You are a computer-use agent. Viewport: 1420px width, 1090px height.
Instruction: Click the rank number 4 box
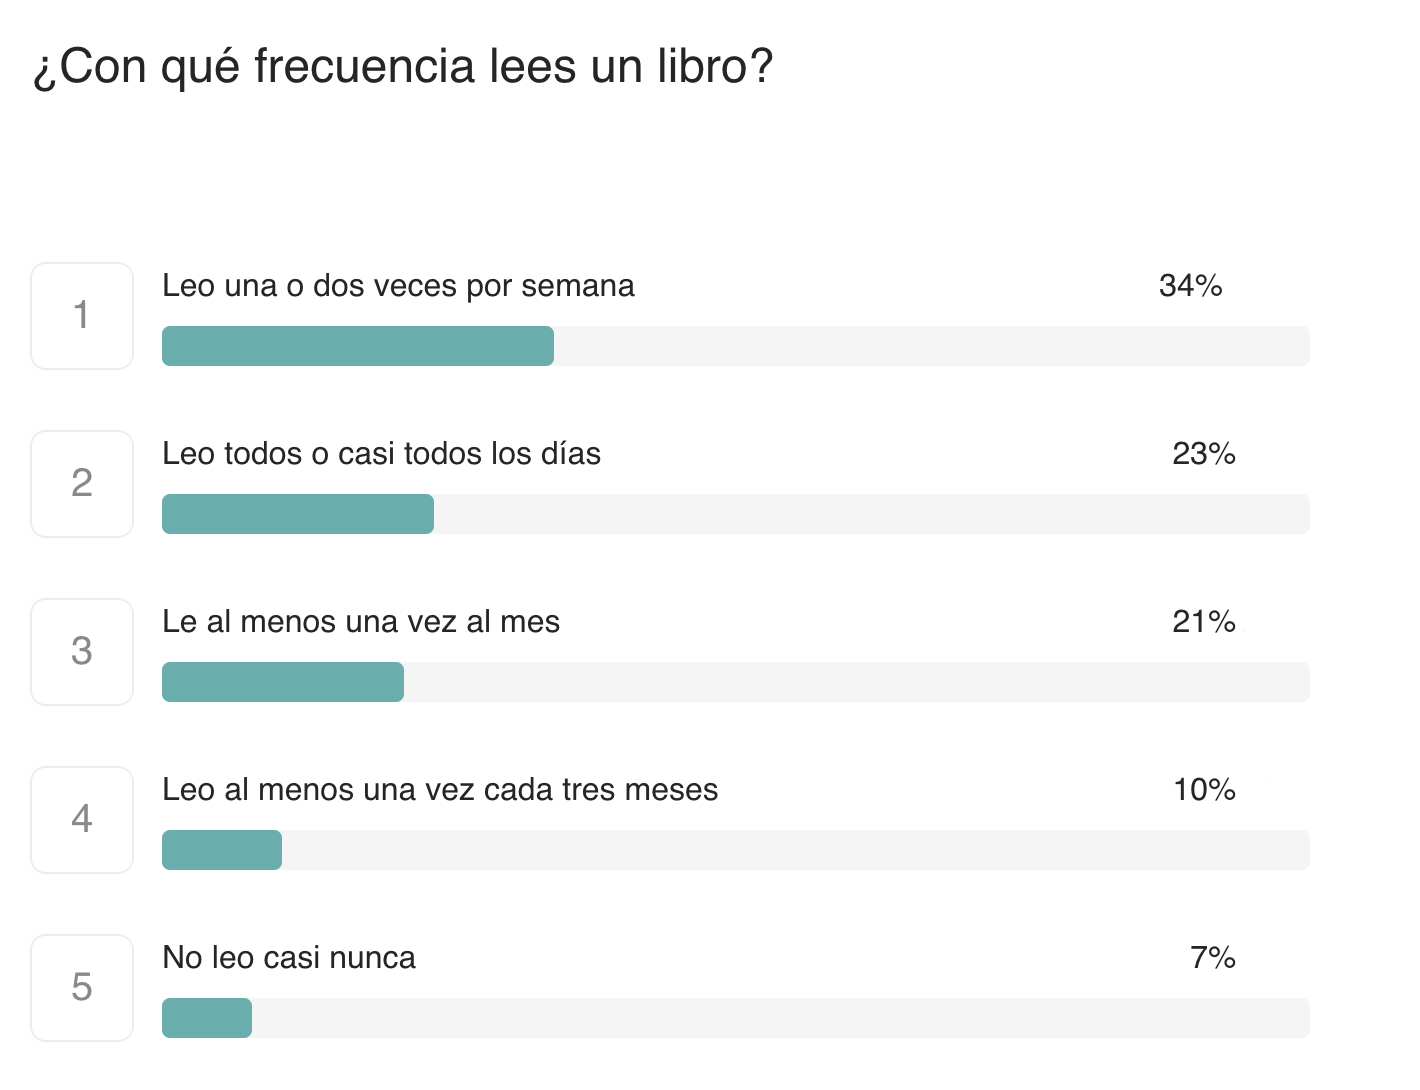tap(82, 820)
